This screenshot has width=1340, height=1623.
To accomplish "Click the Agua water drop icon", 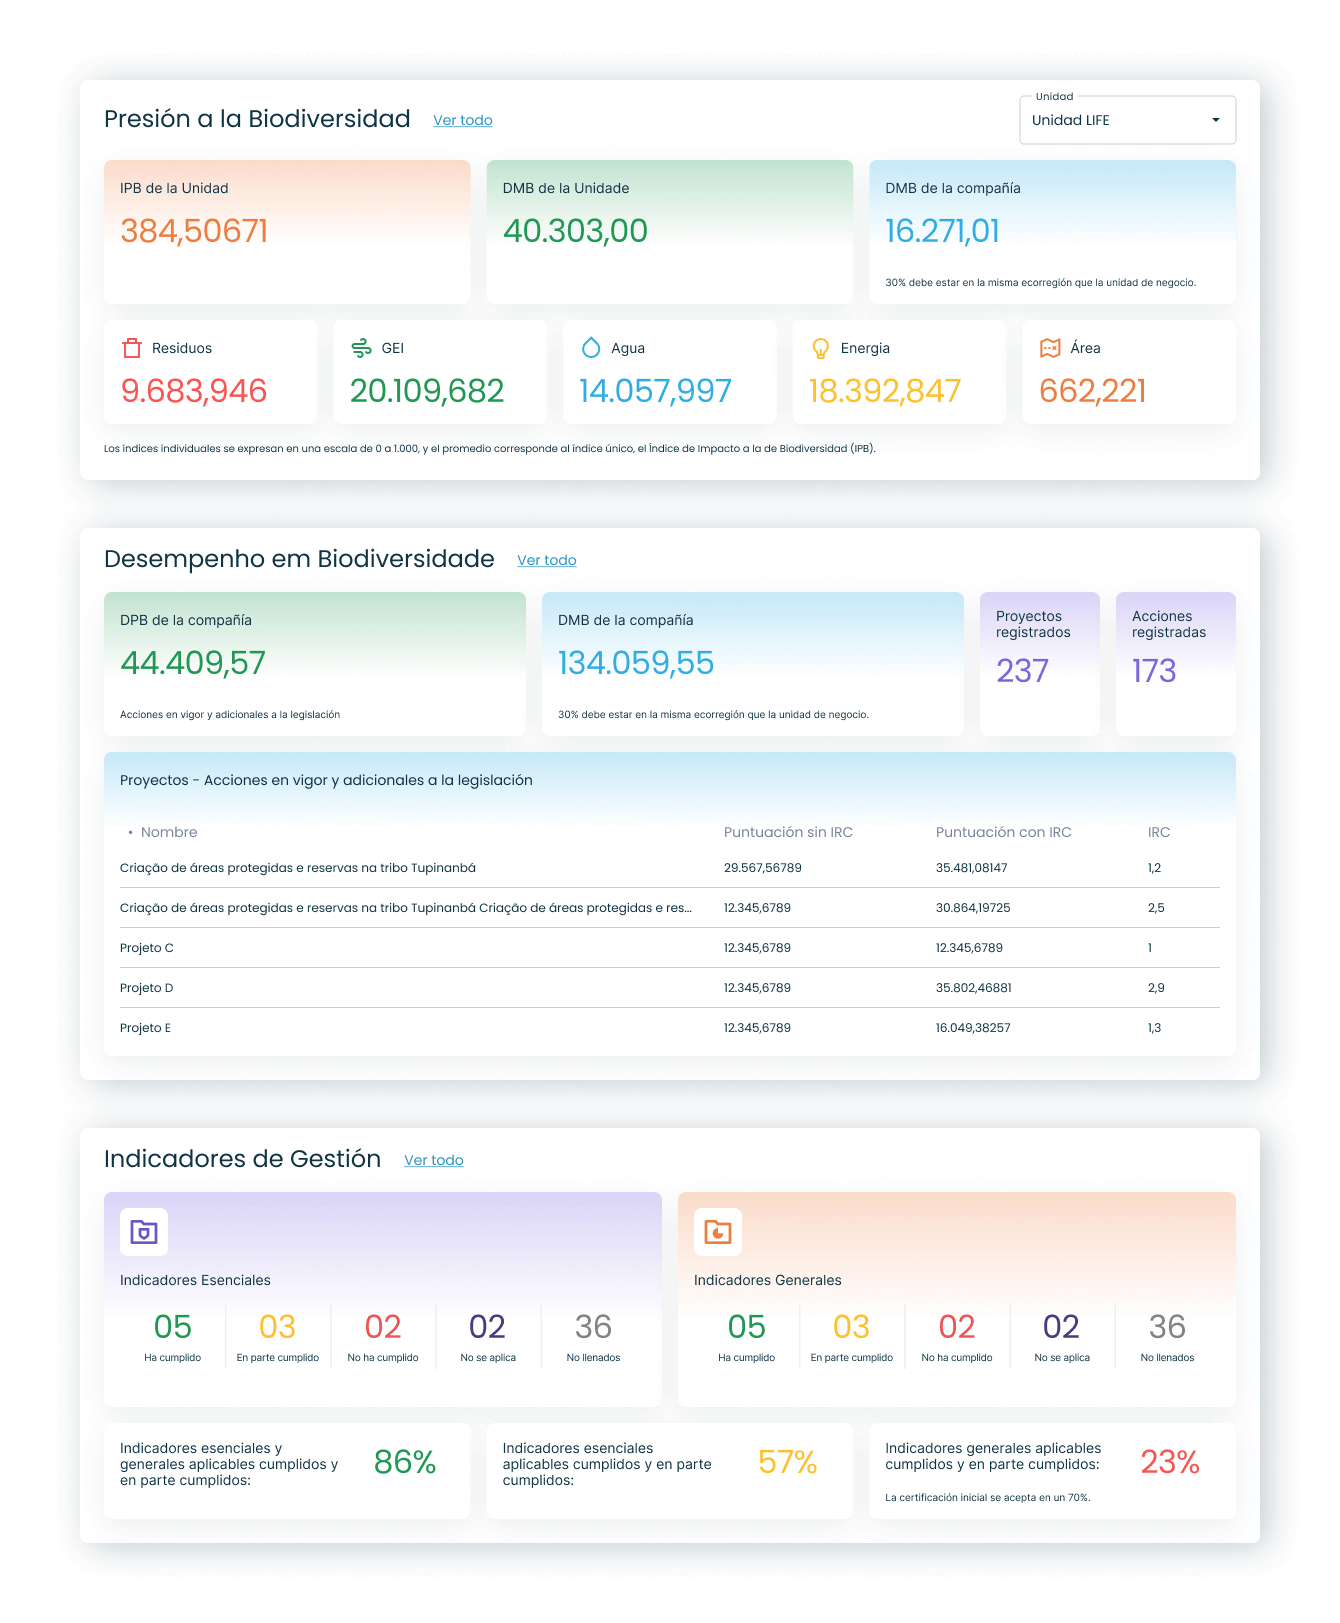I will 591,348.
